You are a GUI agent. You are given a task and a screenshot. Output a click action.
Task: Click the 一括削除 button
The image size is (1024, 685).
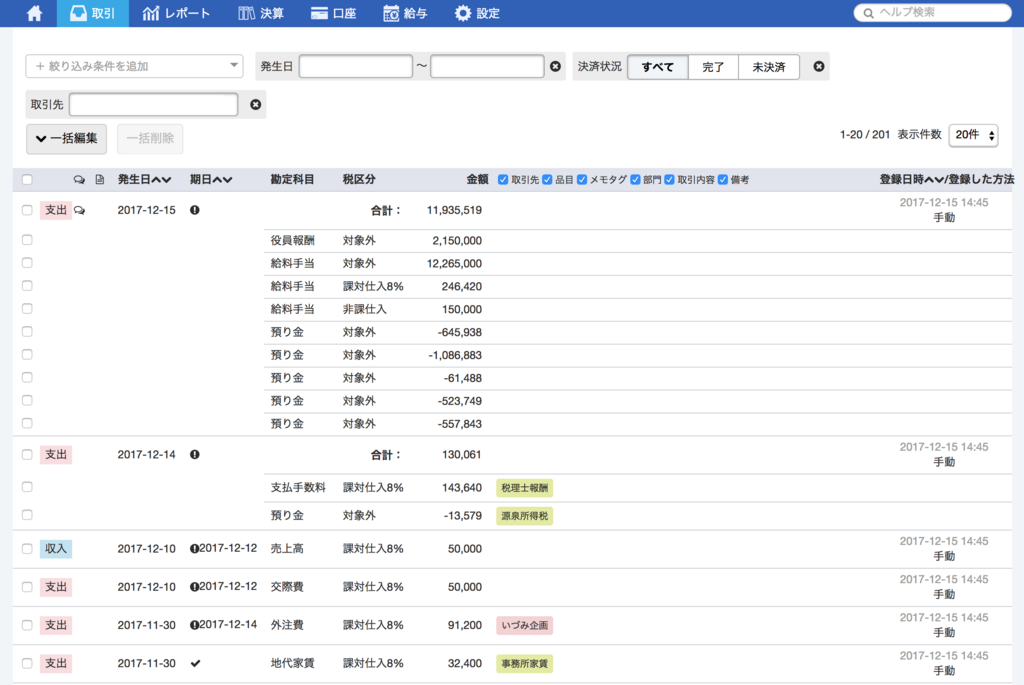point(150,138)
